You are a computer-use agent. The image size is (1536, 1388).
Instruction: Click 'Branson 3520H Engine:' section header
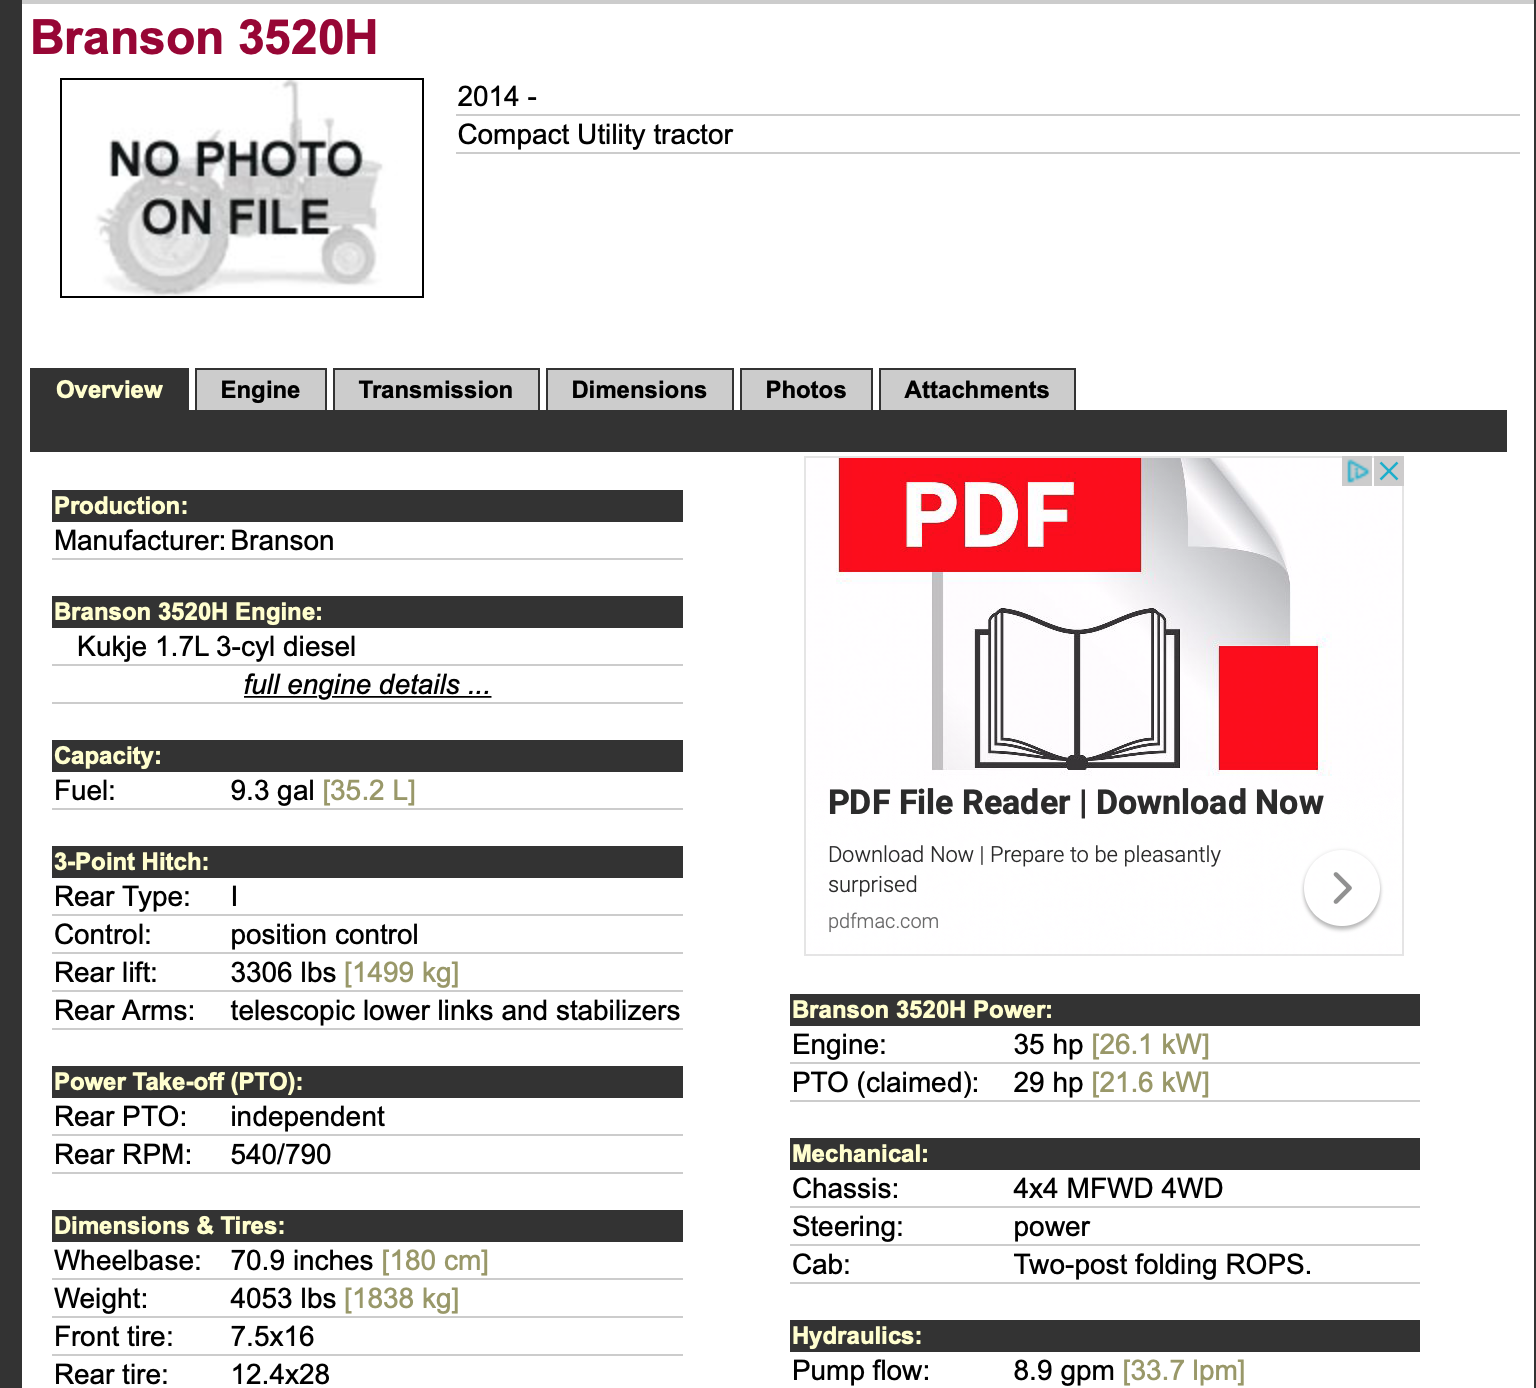[x=367, y=612]
